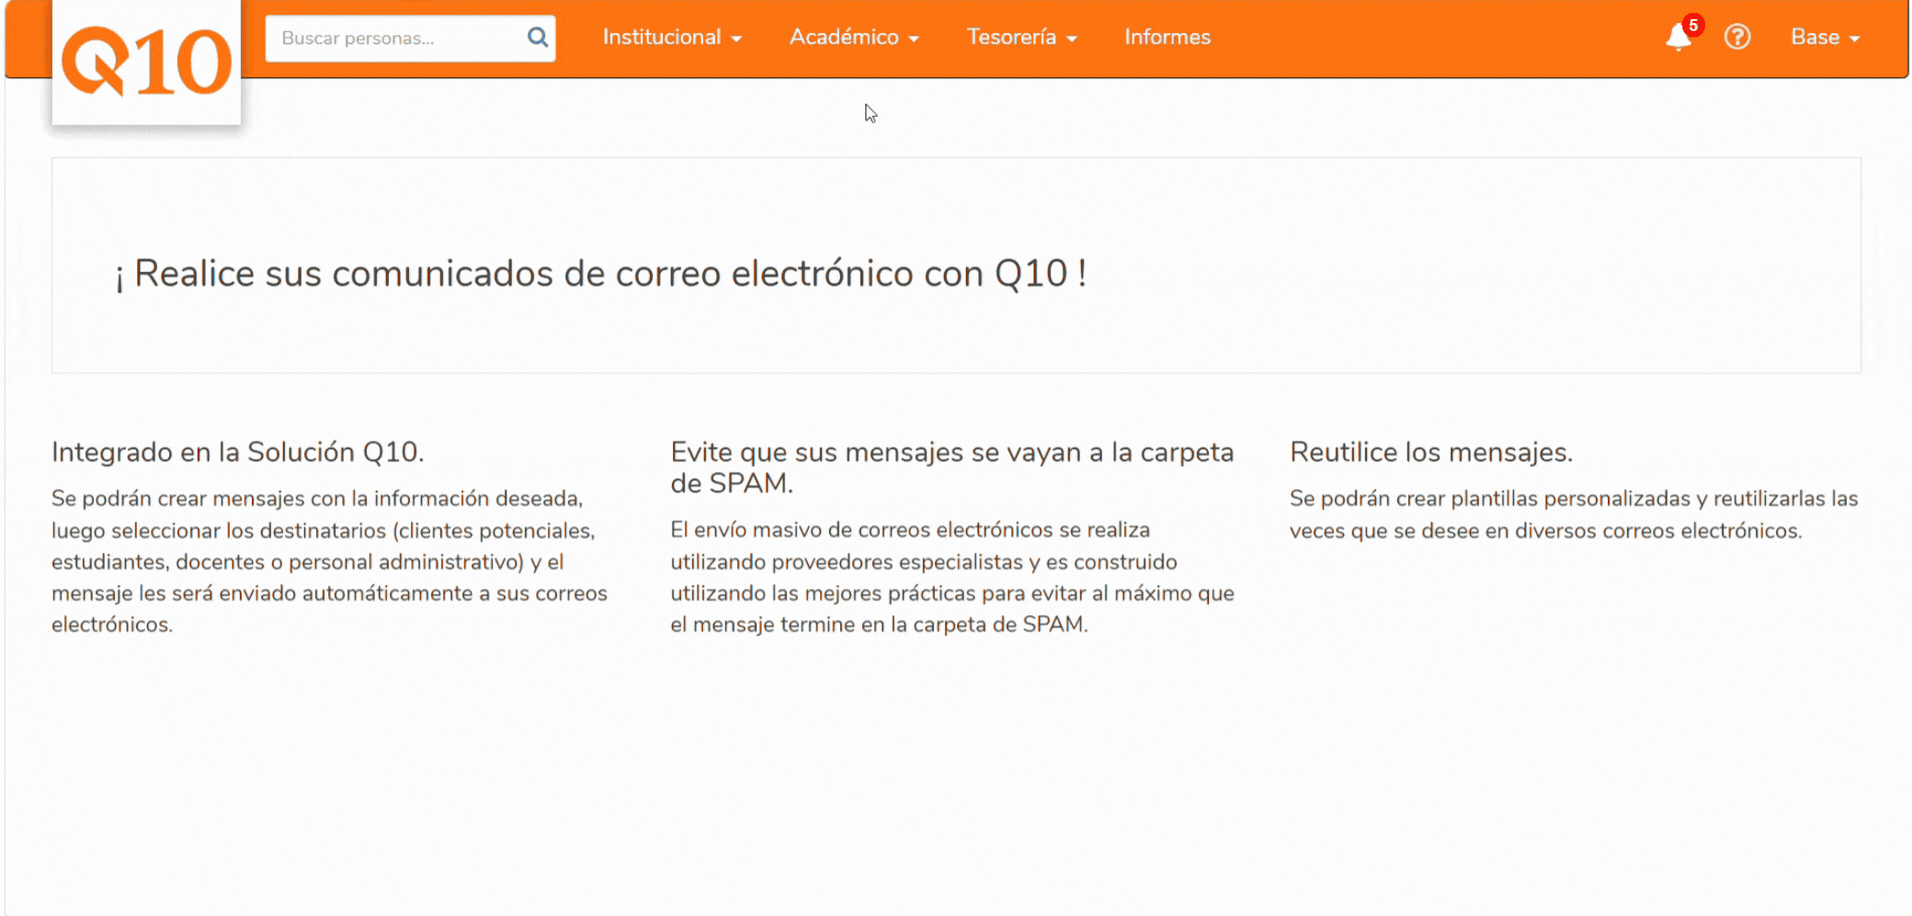Click the heading about comunicados de correo electrónico
1912x916 pixels.
[x=600, y=273]
